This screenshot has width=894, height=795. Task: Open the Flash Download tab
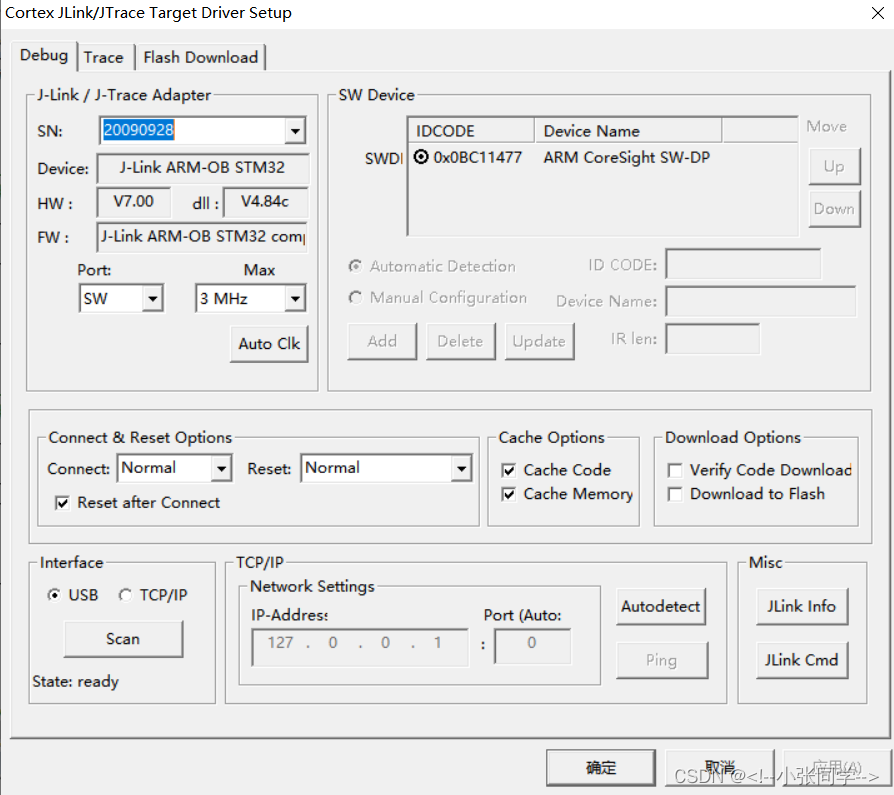(201, 58)
